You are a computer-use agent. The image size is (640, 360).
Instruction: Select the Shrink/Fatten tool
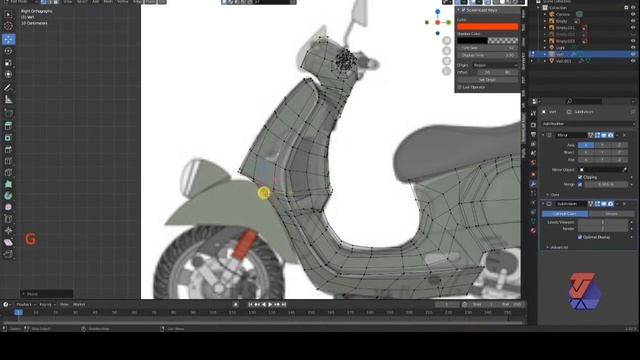pyautogui.click(x=8, y=231)
